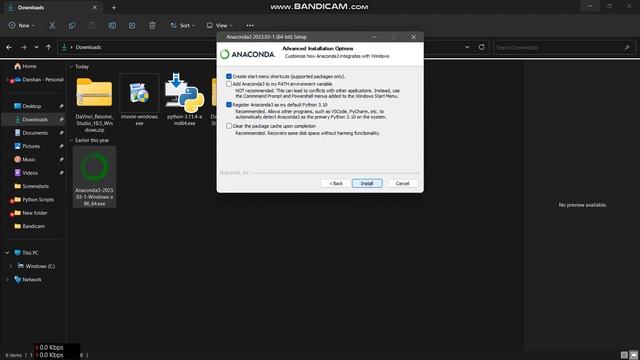This screenshot has height=360, width=640.
Task: Click the Rename icon in toolbar
Action: (112, 25)
